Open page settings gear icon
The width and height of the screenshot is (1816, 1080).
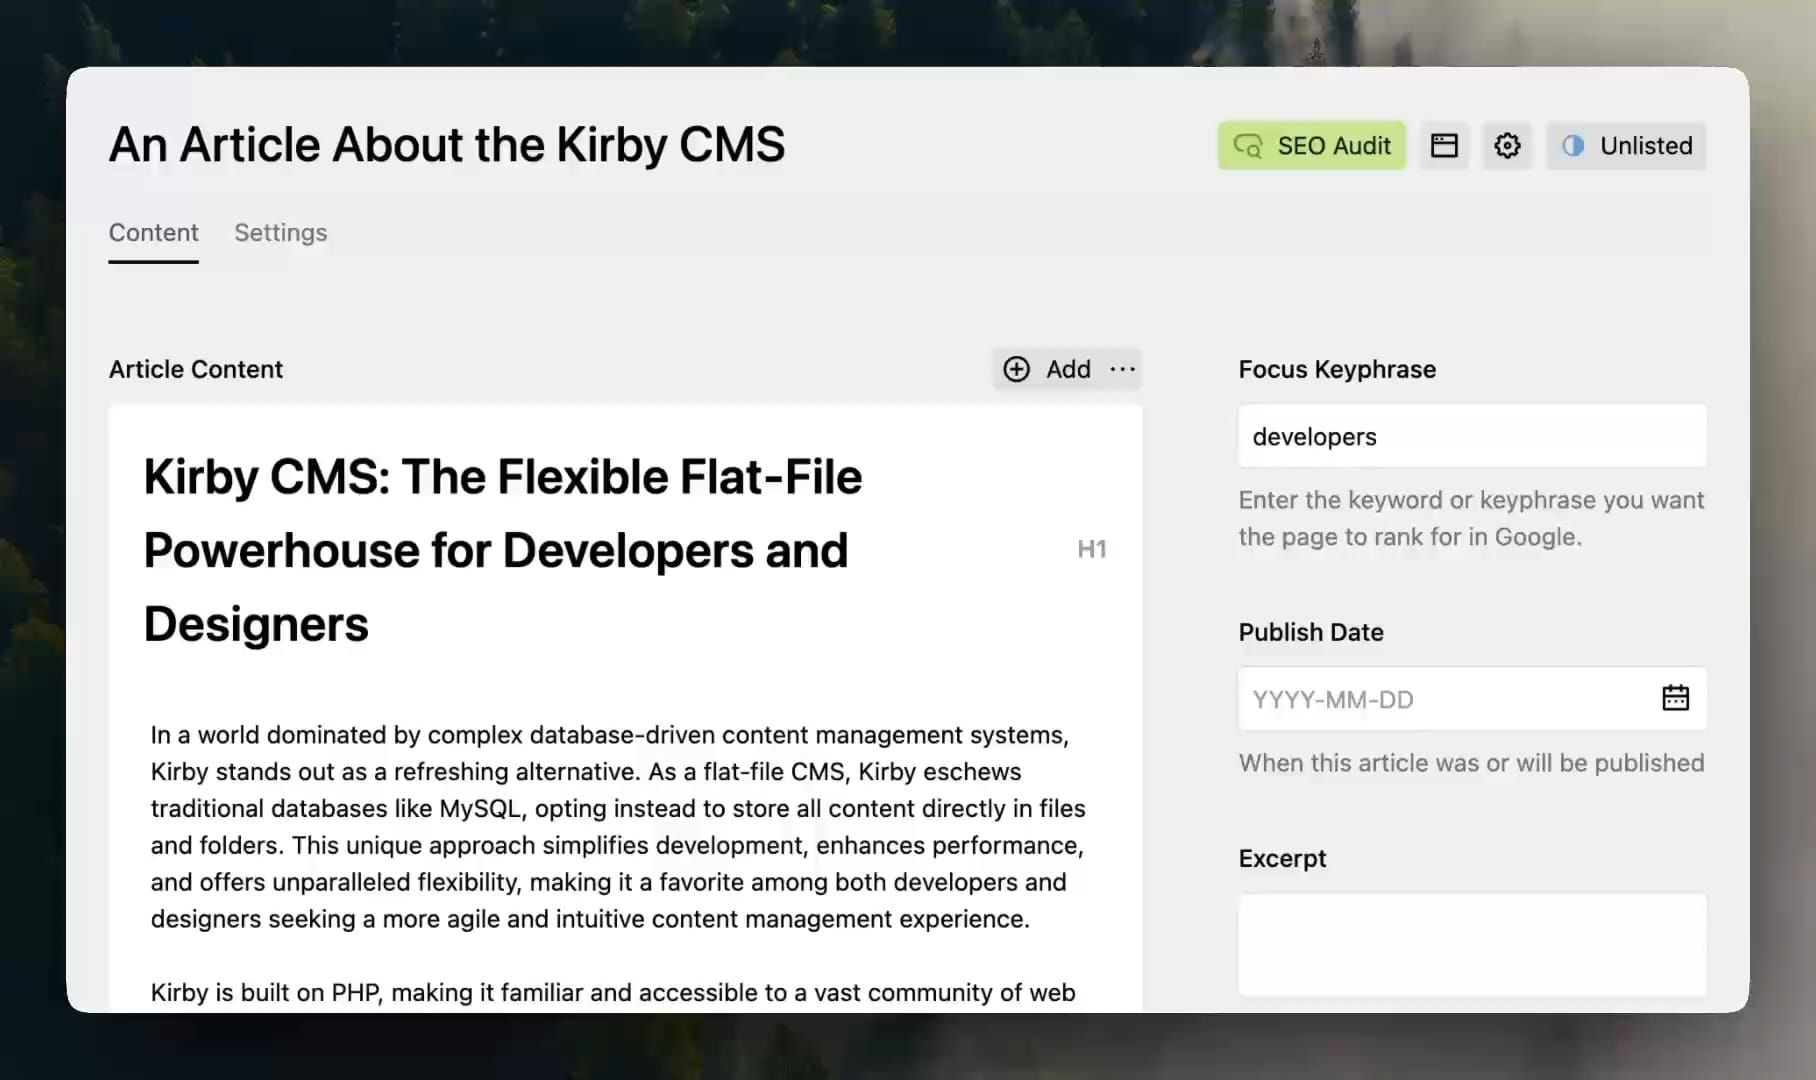tap(1507, 146)
